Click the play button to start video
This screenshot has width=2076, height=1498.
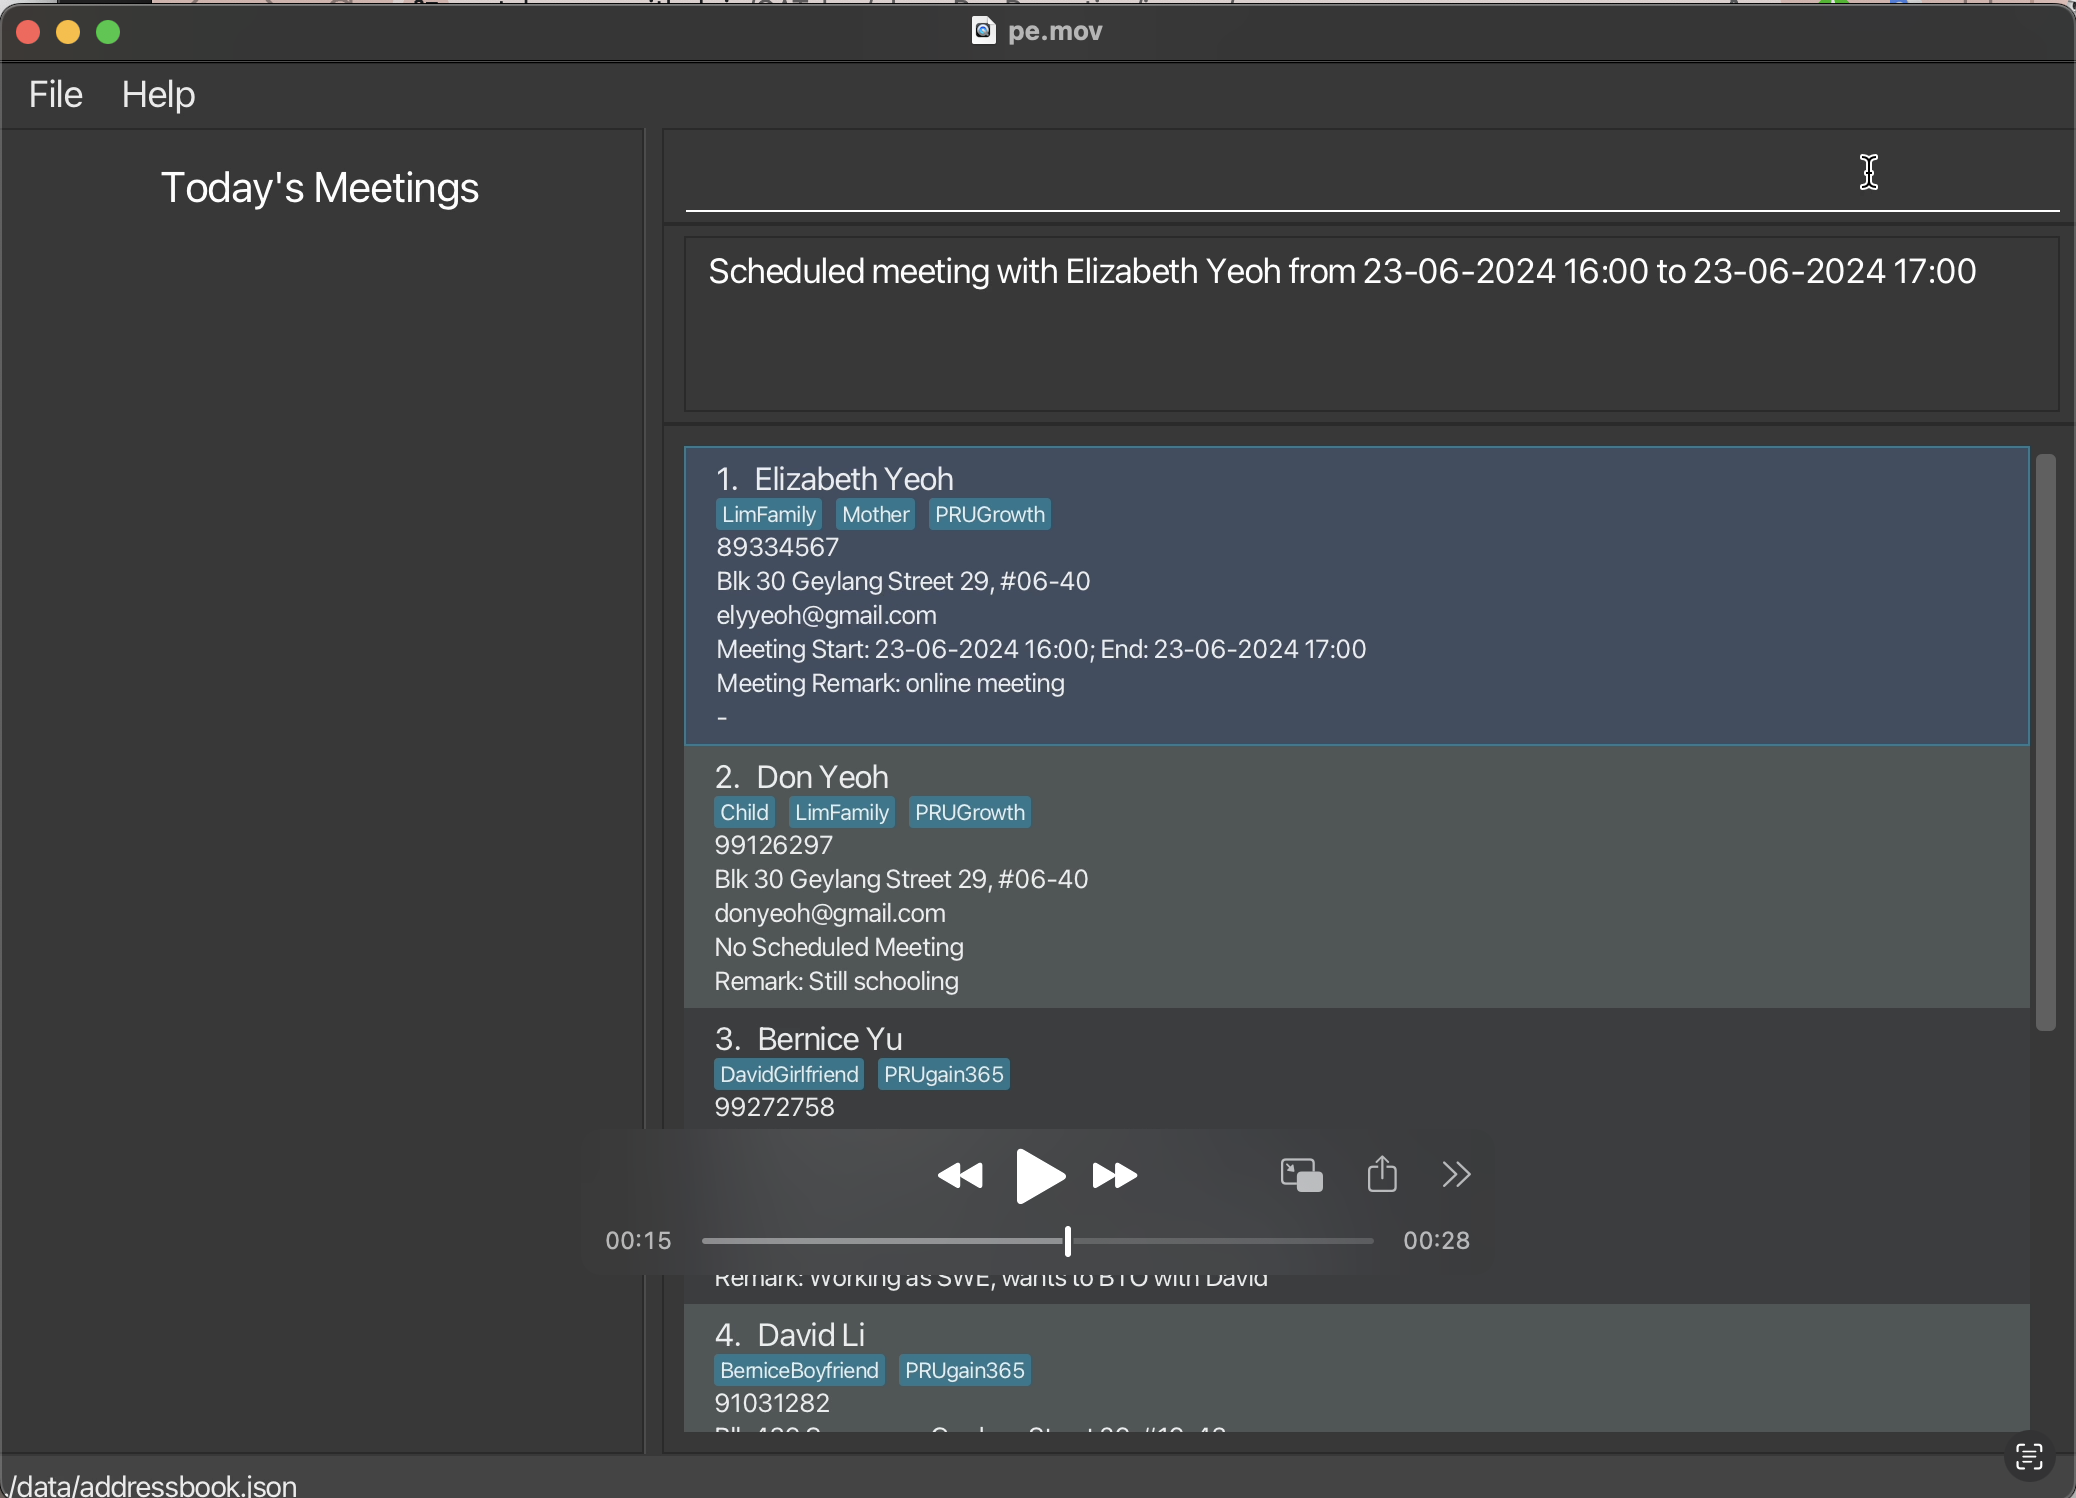click(1038, 1176)
